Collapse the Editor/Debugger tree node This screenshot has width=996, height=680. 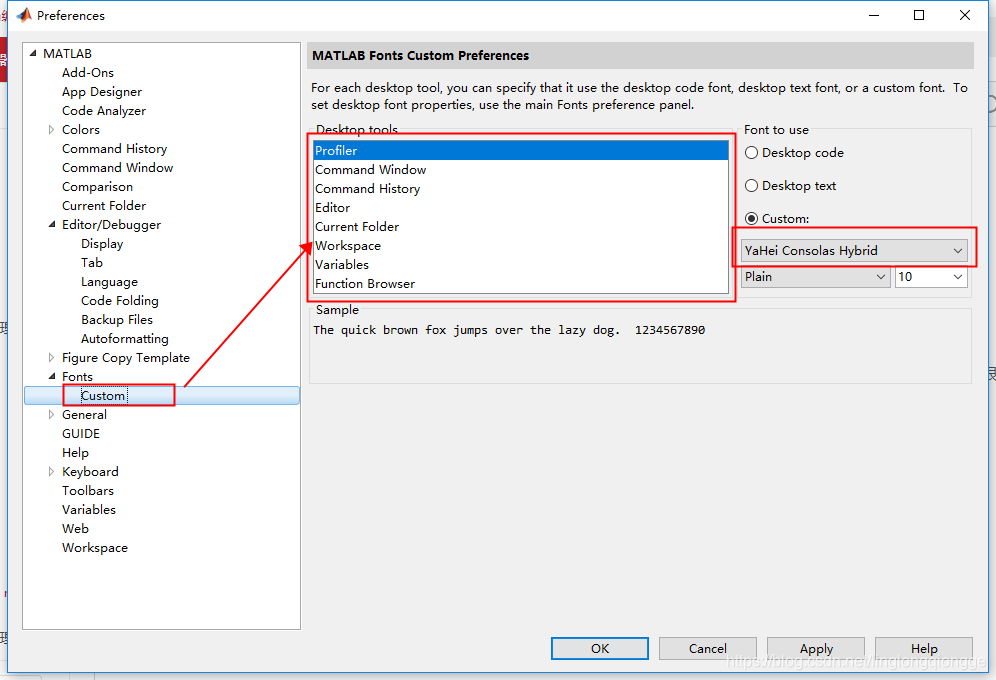click(x=52, y=225)
